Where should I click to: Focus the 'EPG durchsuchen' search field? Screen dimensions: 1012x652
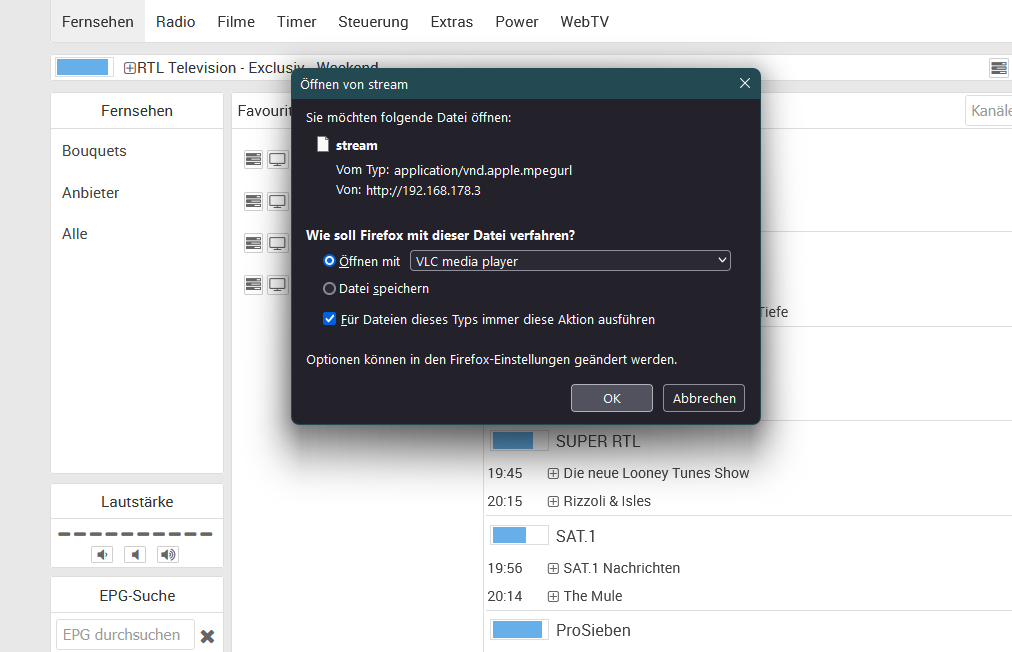pyautogui.click(x=125, y=635)
